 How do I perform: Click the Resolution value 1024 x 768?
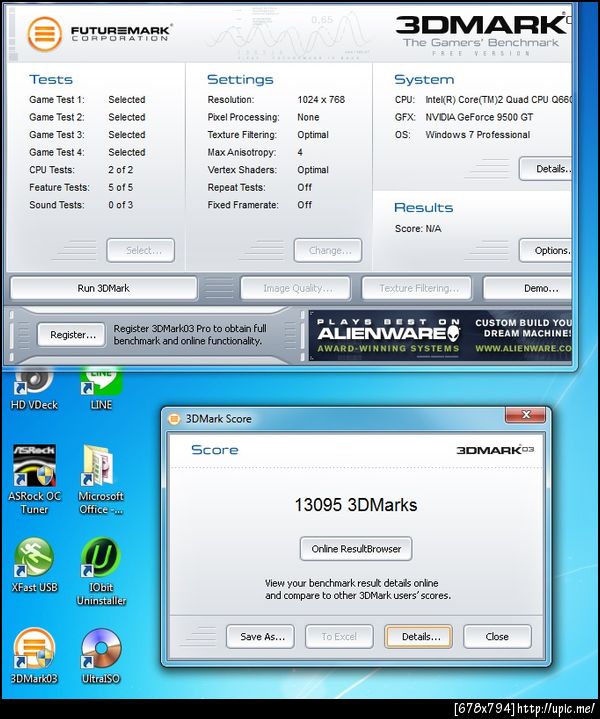[321, 100]
